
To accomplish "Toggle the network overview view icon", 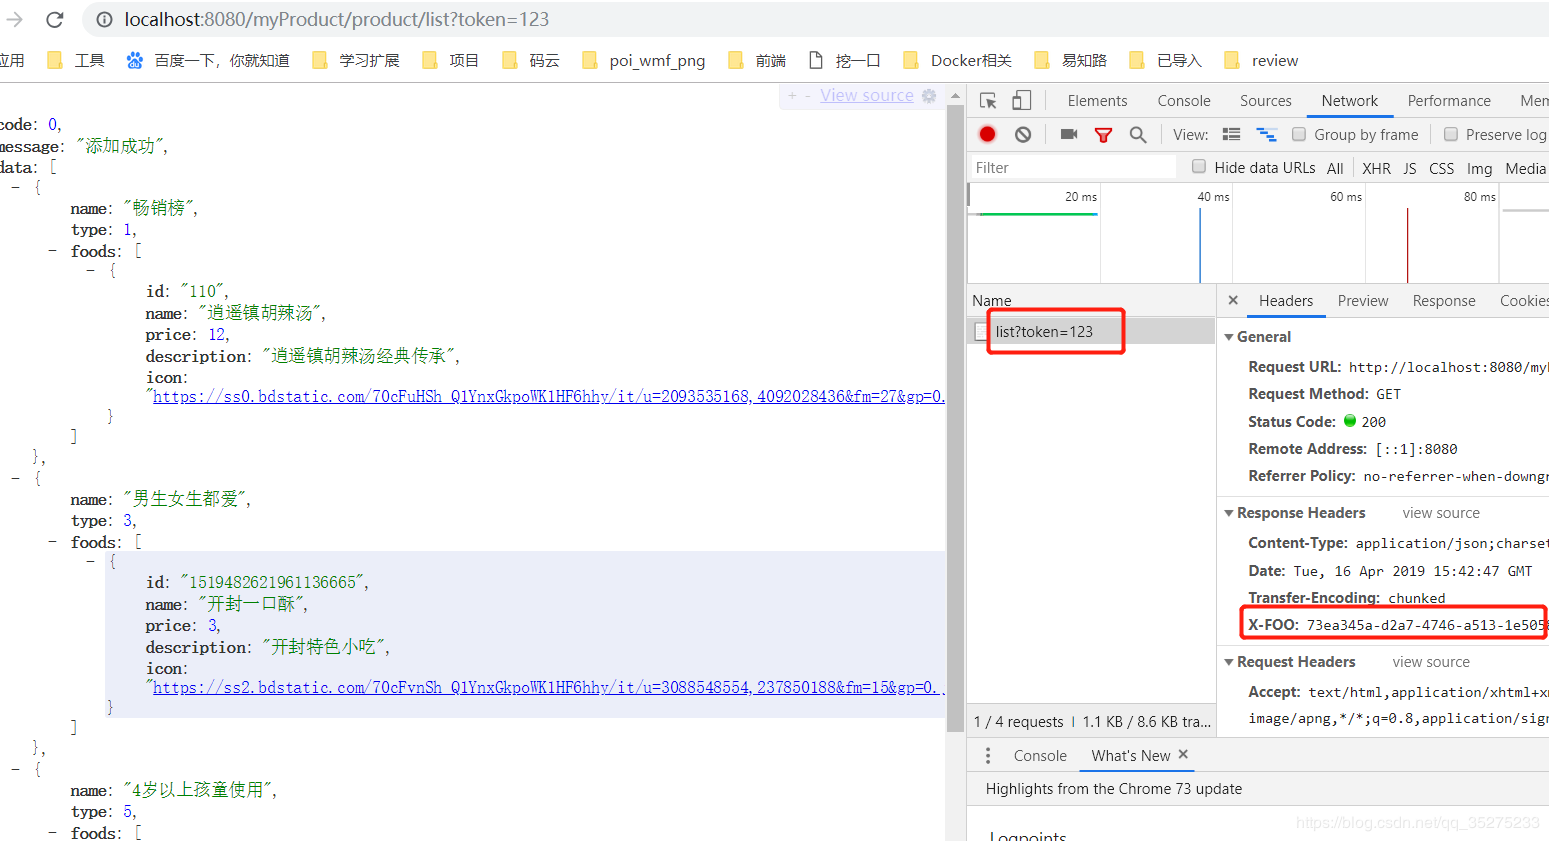I will pyautogui.click(x=1266, y=134).
